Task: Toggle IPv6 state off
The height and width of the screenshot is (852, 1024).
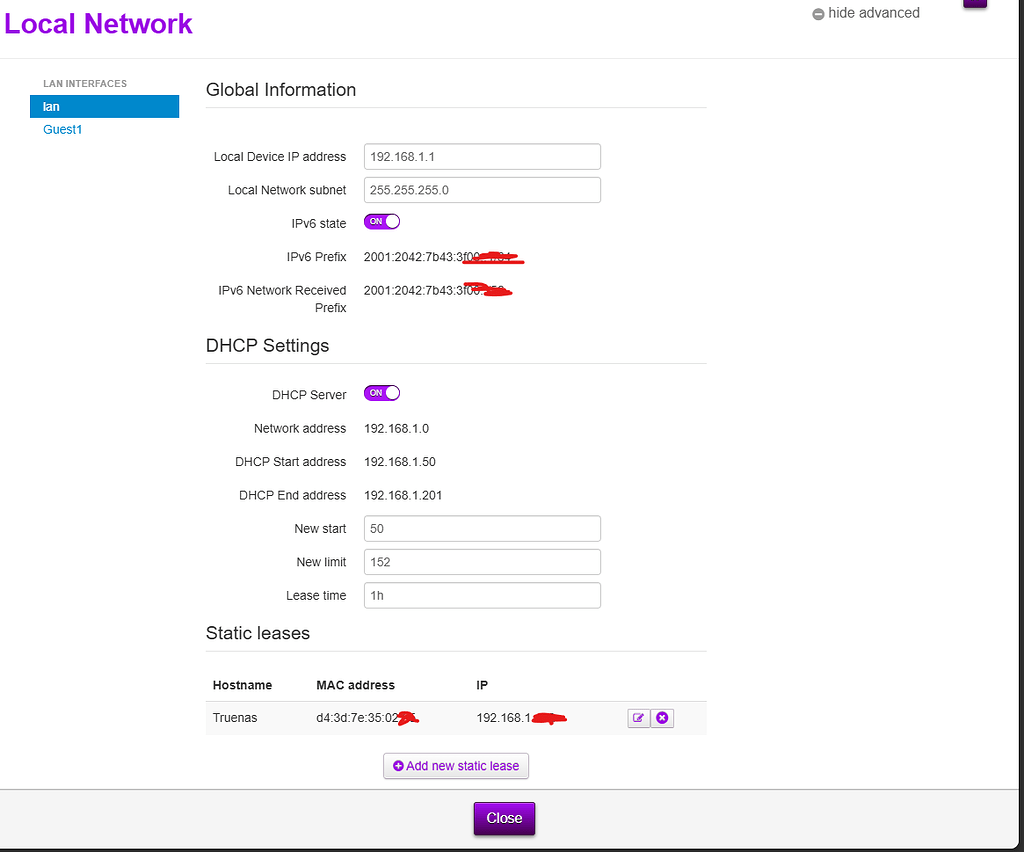Action: [x=381, y=221]
